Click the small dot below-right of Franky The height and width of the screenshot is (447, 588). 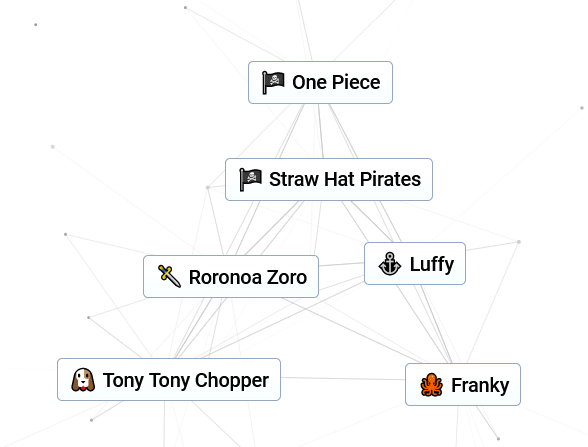pos(498,438)
